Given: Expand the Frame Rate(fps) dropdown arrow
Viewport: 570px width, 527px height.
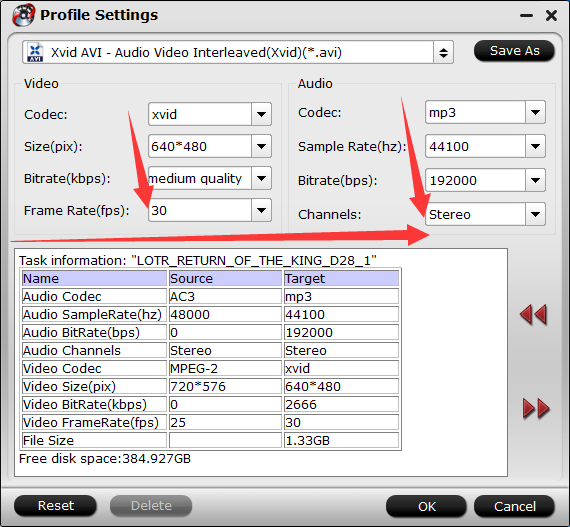Looking at the screenshot, I should point(261,210).
